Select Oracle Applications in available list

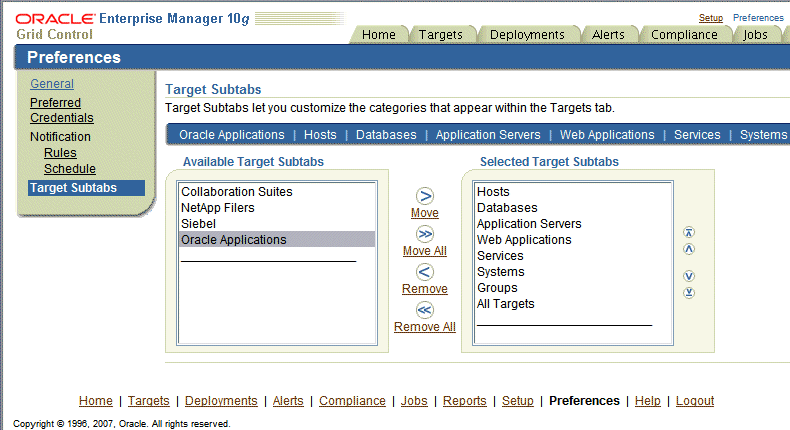click(277, 239)
